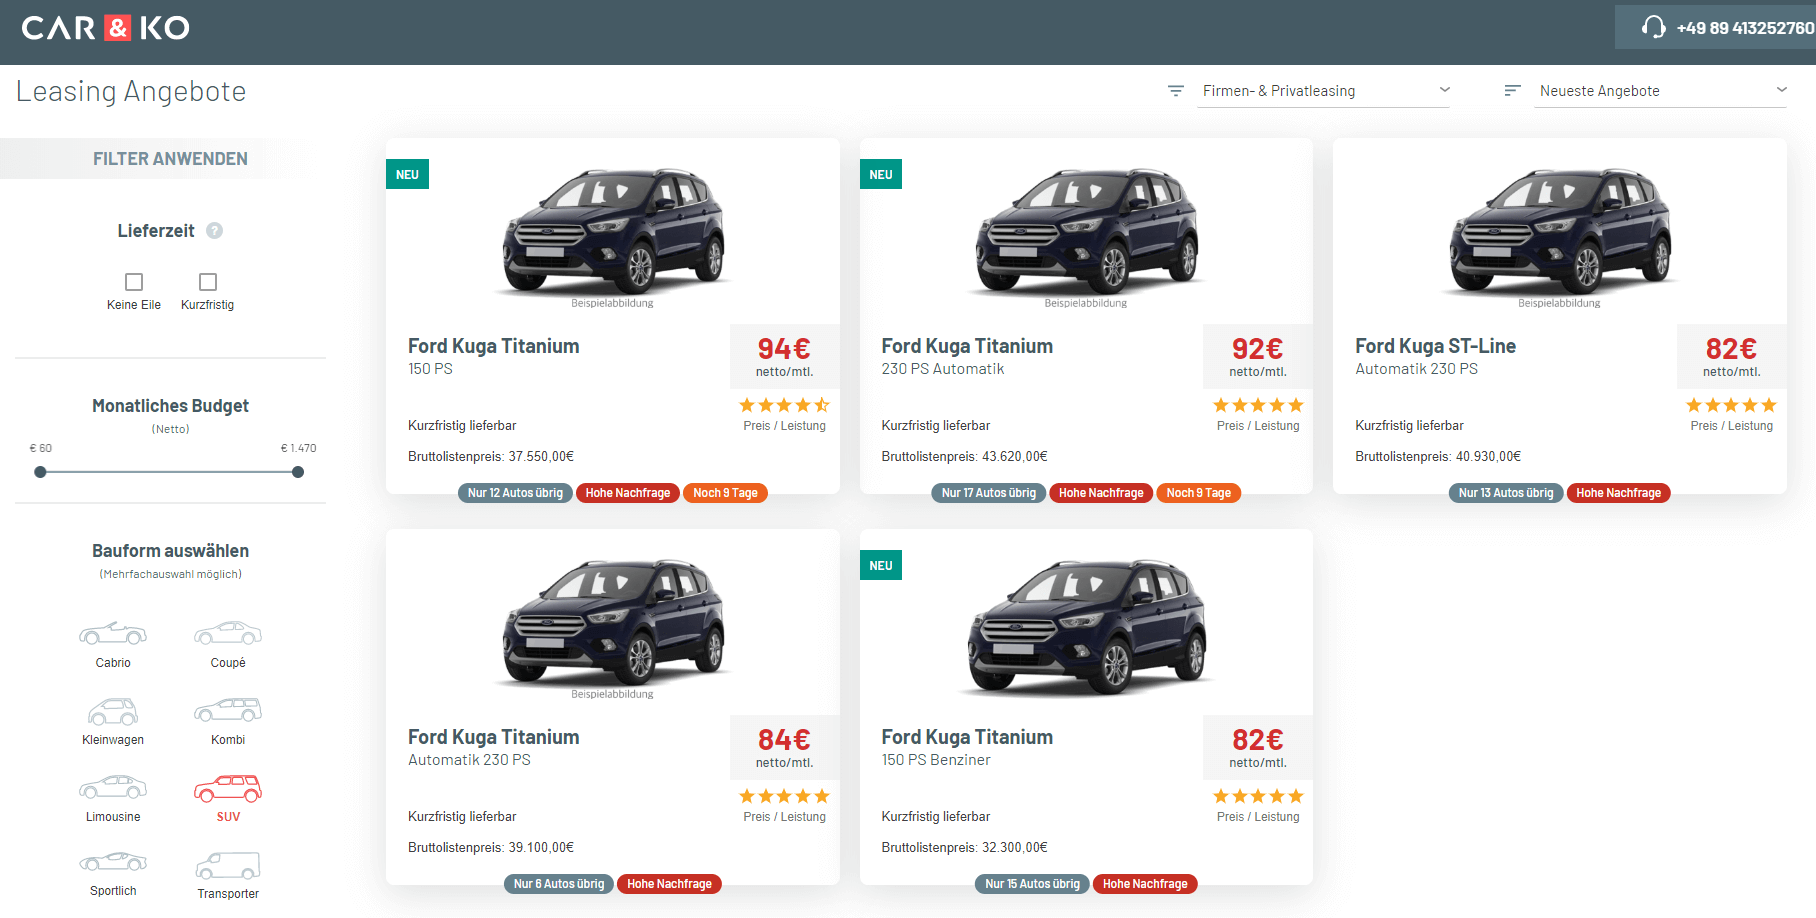
Task: Select the Sportlich body type icon
Action: pos(113,862)
